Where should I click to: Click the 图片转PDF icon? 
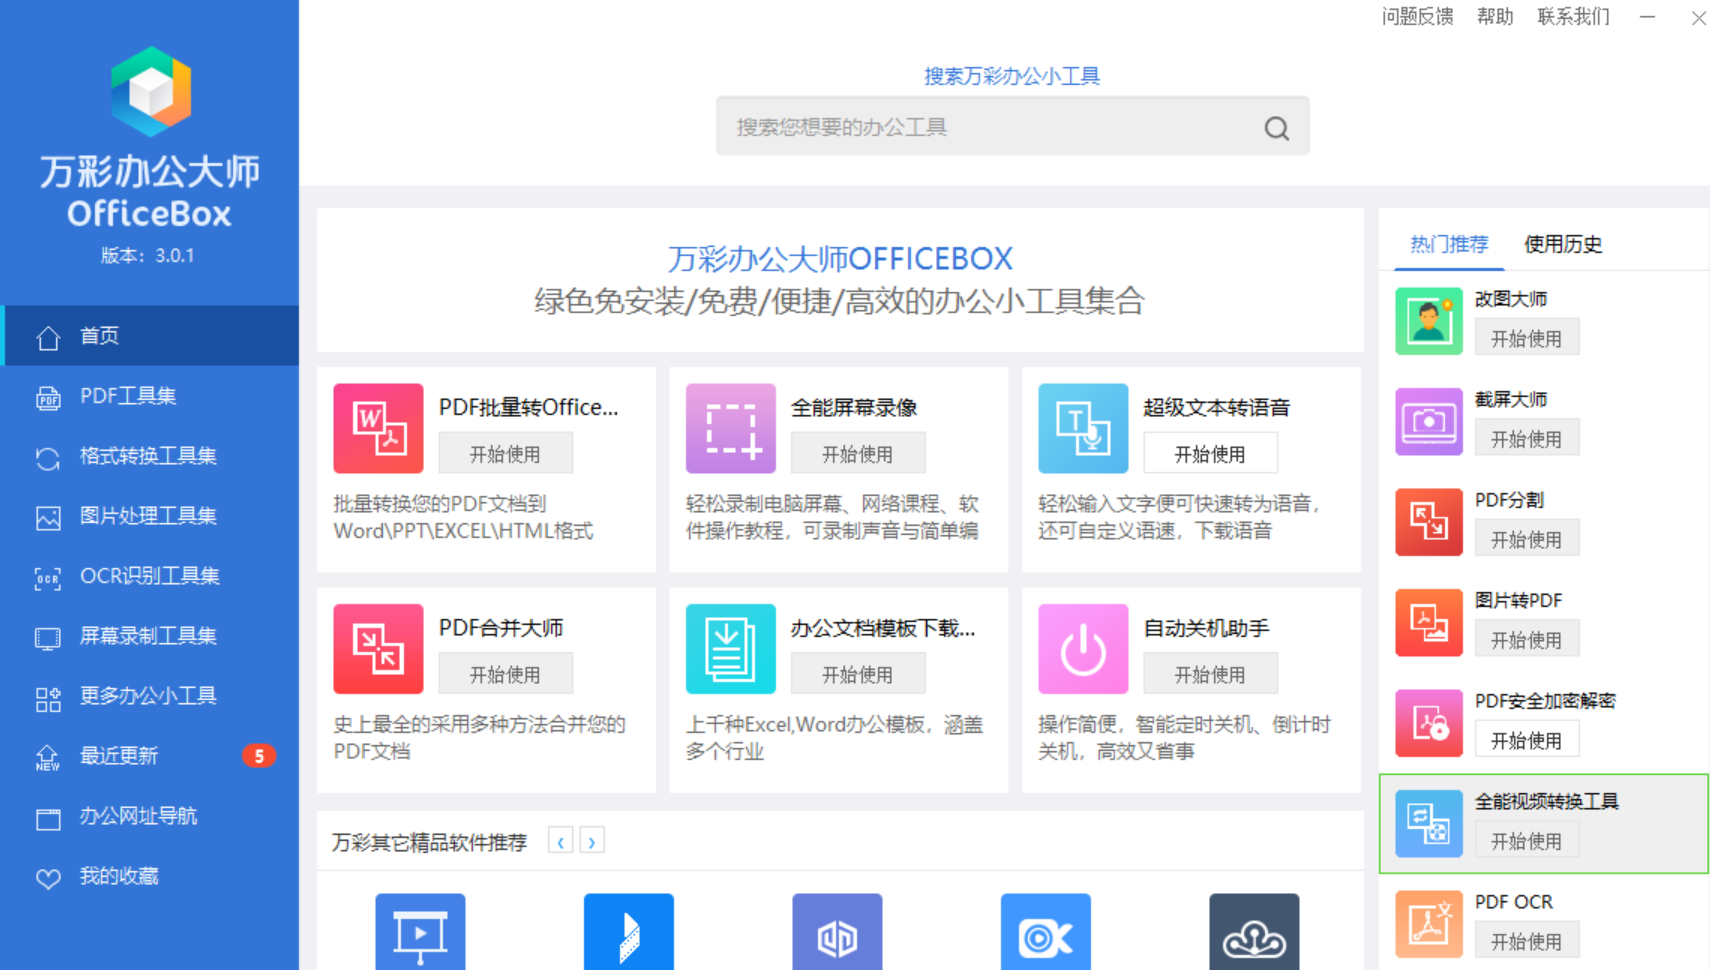[1429, 622]
